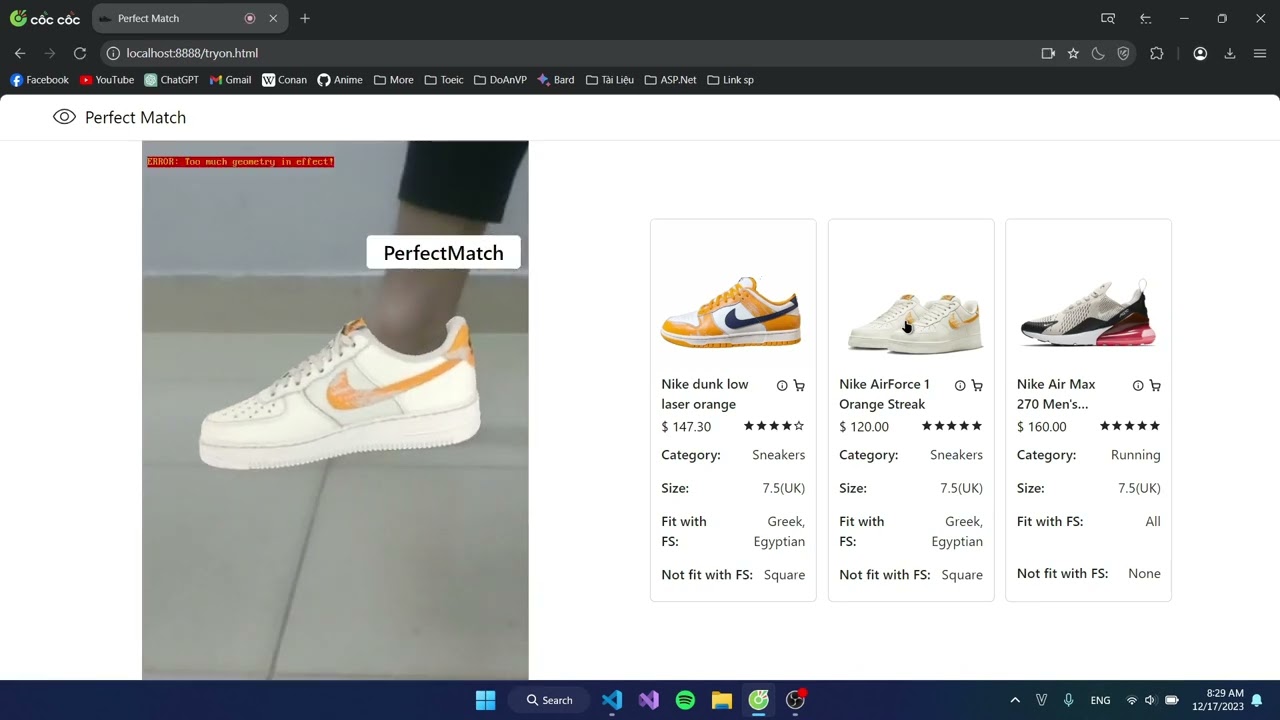
Task: Select the Nike AirForce 1 shoe image
Action: pyautogui.click(x=915, y=322)
